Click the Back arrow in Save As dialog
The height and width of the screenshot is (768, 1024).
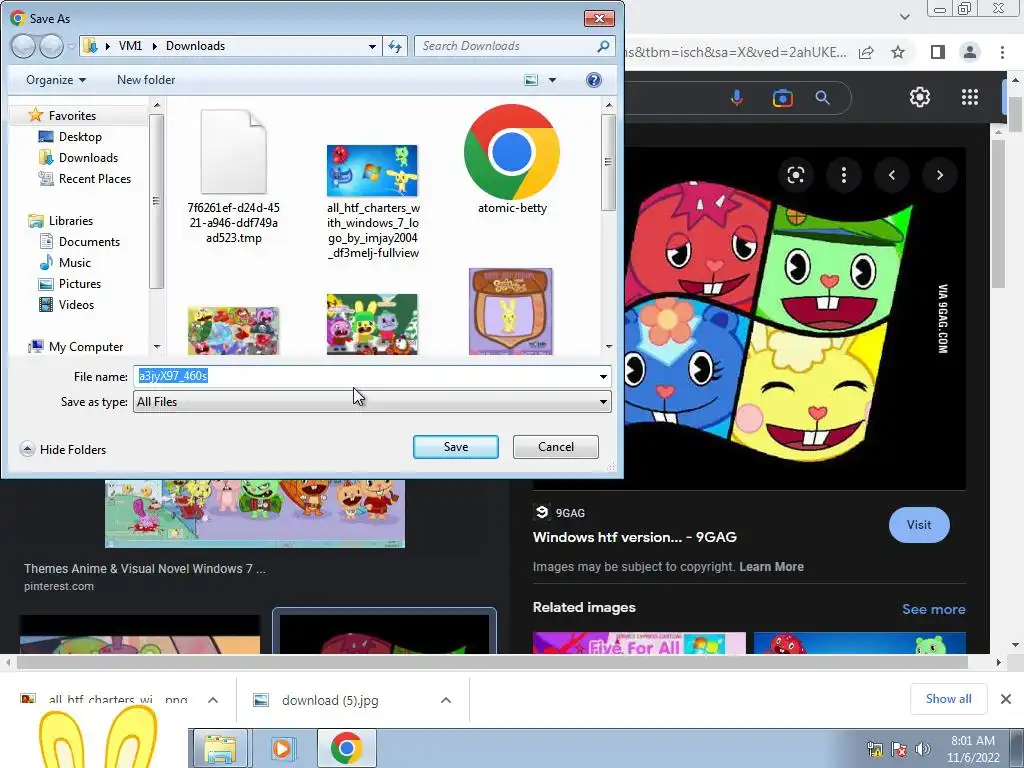point(24,46)
